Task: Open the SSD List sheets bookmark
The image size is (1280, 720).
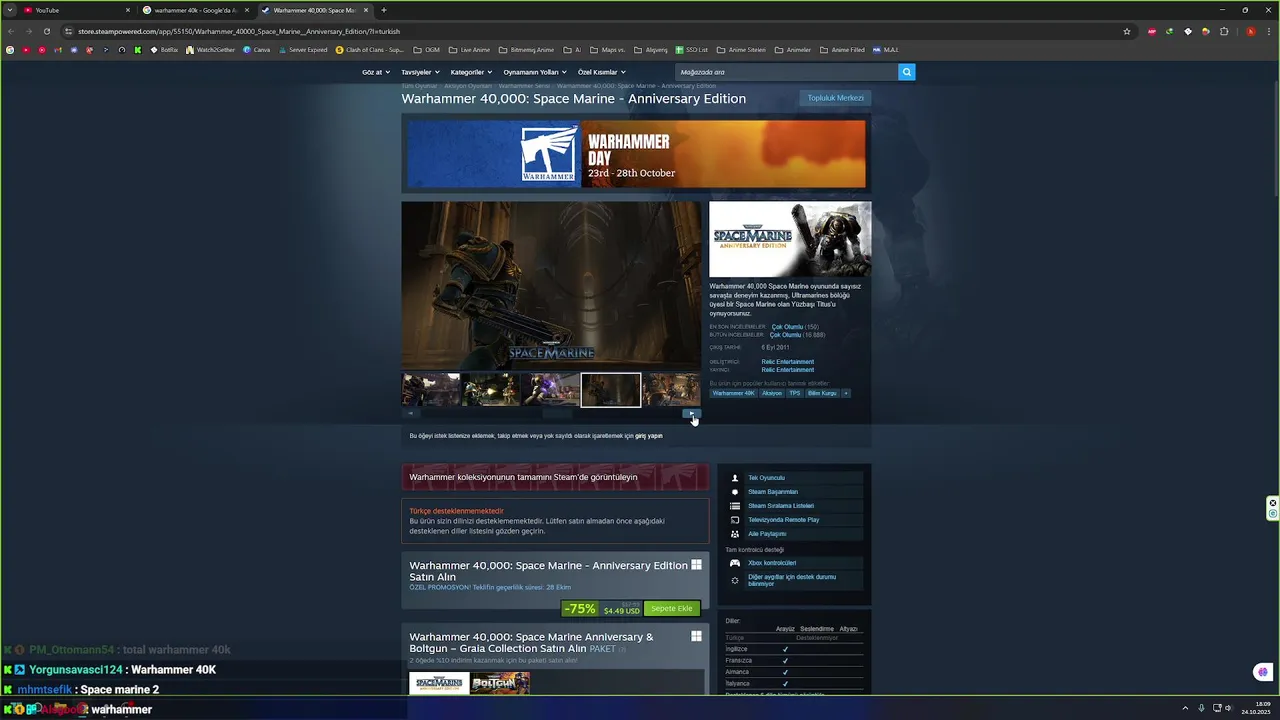Action: pyautogui.click(x=692, y=49)
